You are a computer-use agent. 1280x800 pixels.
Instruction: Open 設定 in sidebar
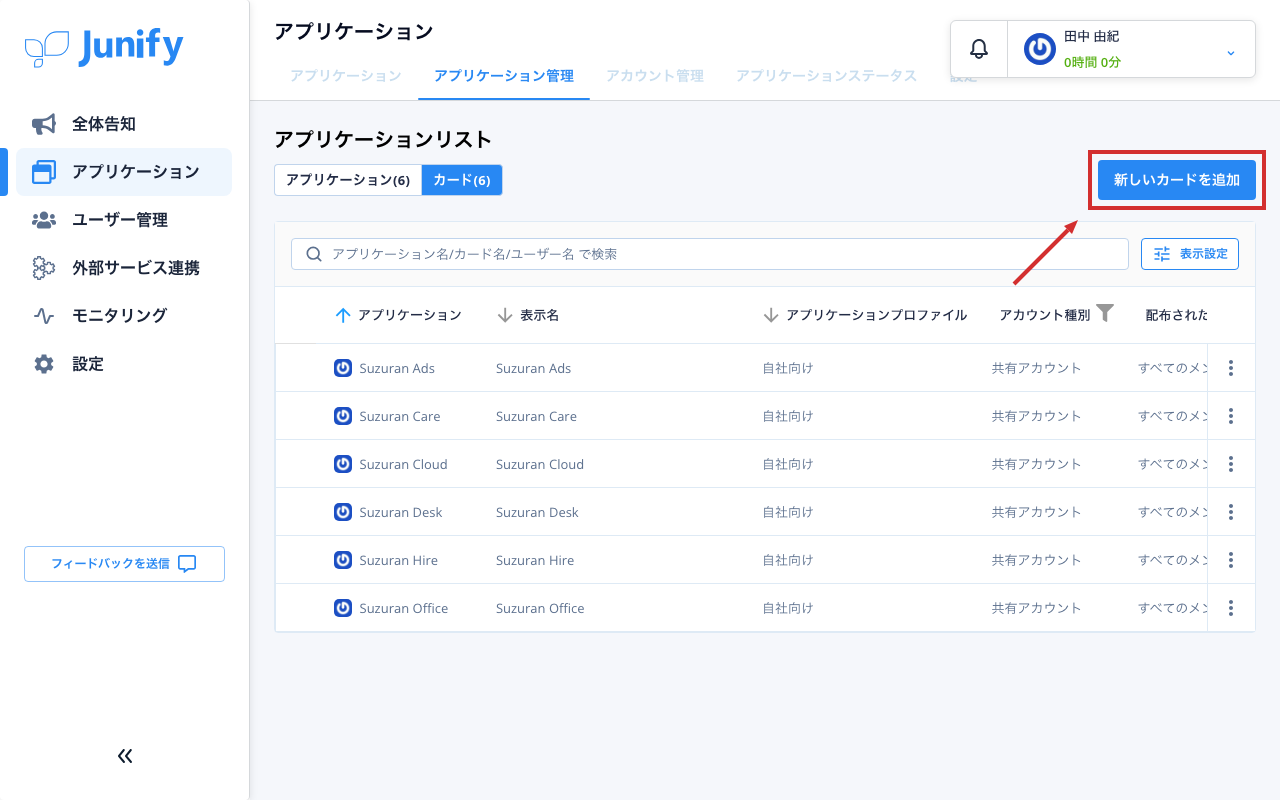click(124, 364)
